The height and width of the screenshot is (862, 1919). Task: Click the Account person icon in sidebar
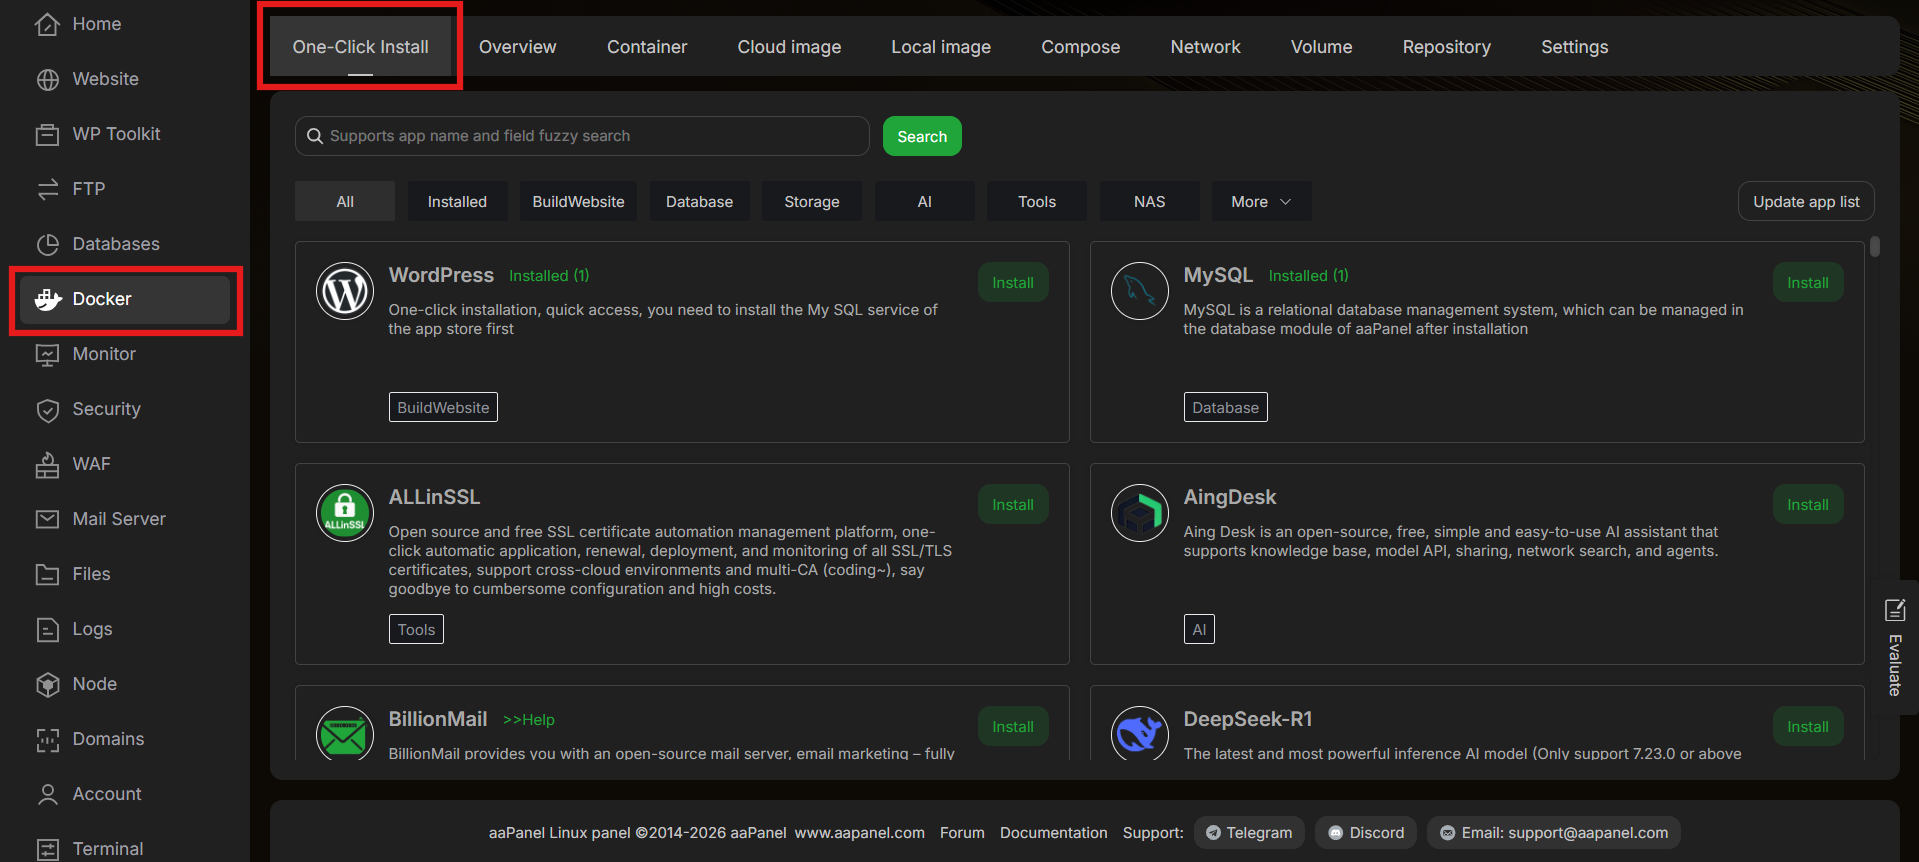coord(47,794)
